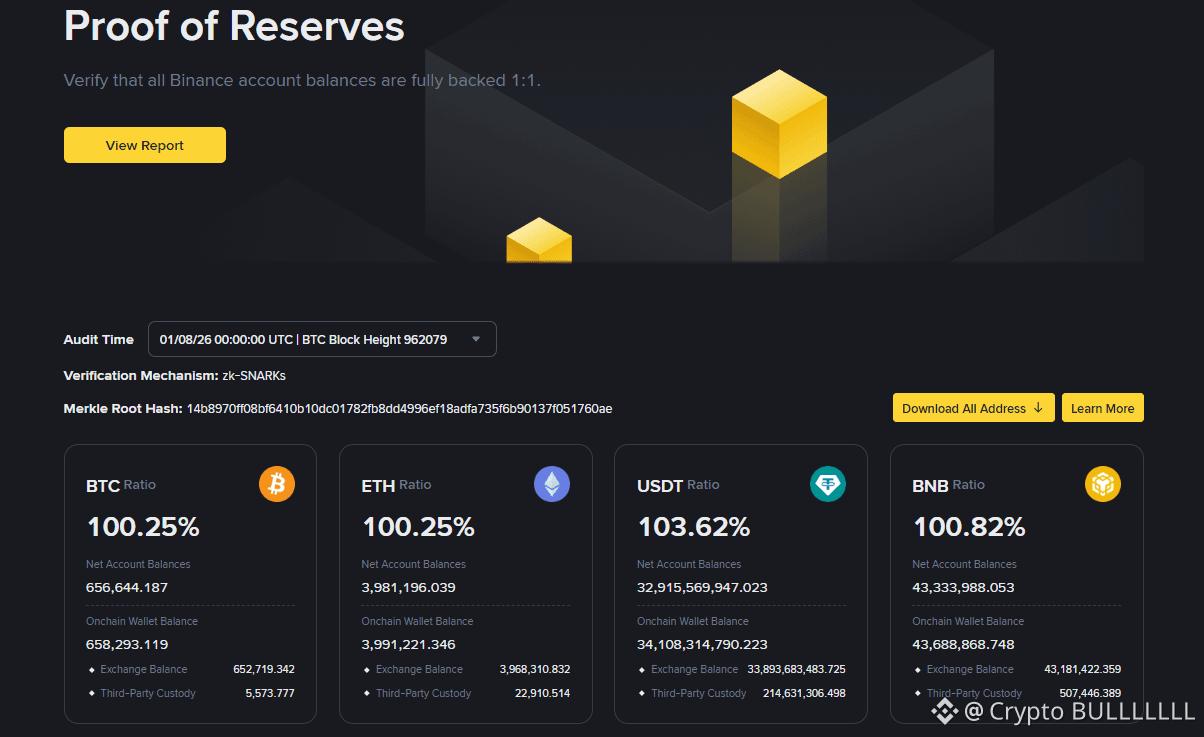Click the BNB coin icon
1204x737 pixels.
click(1103, 485)
